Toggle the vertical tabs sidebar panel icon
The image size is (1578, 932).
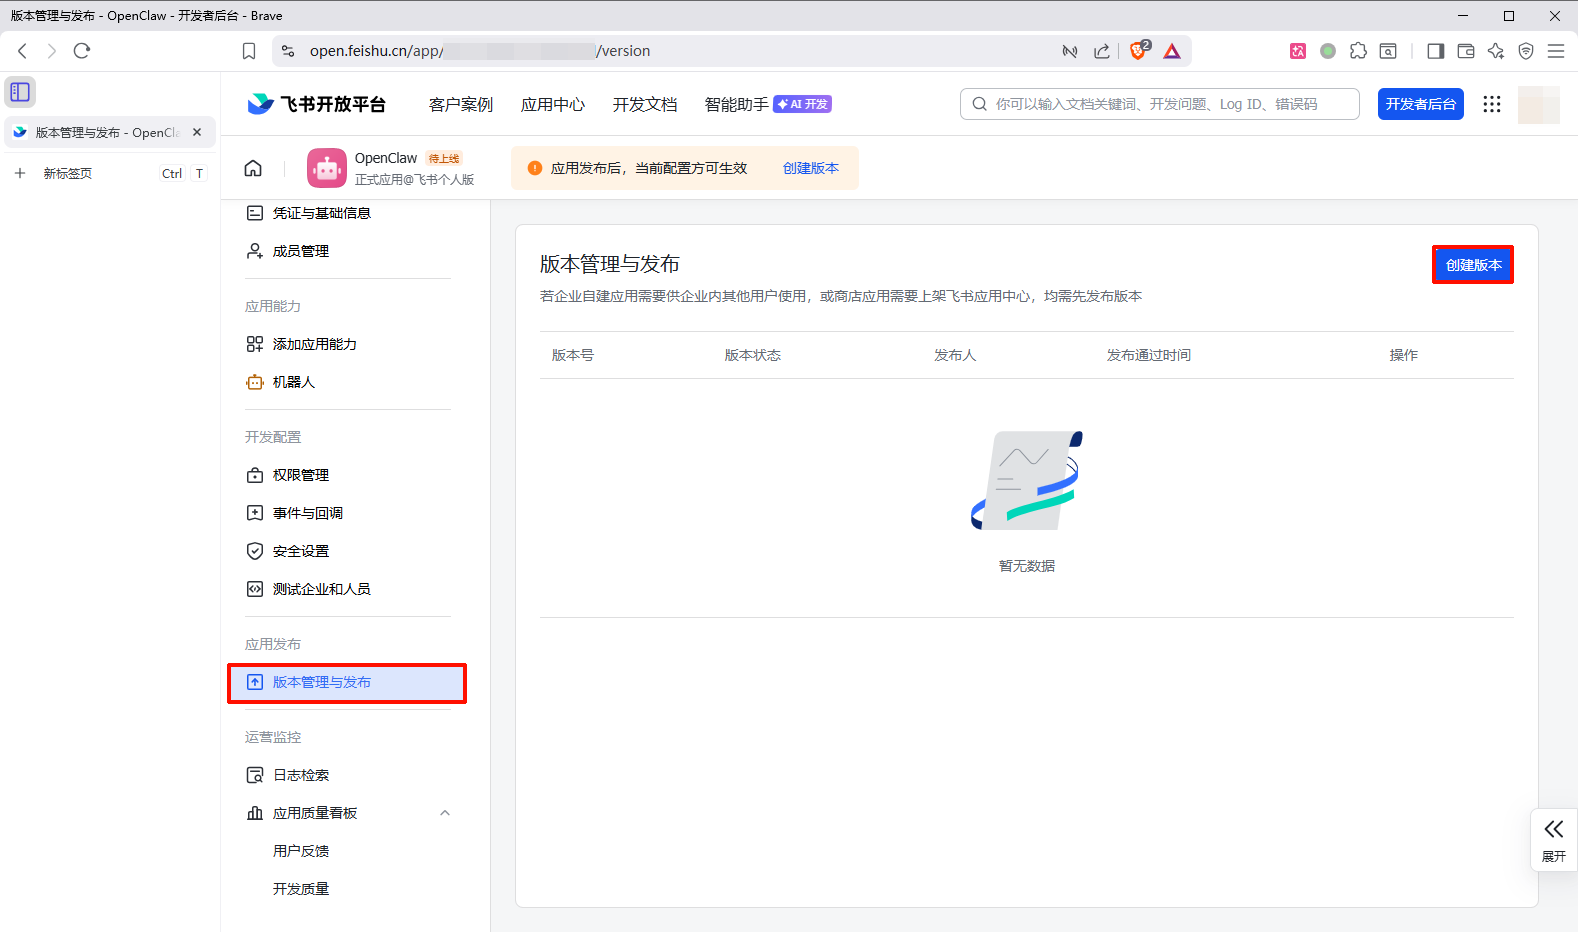click(20, 92)
